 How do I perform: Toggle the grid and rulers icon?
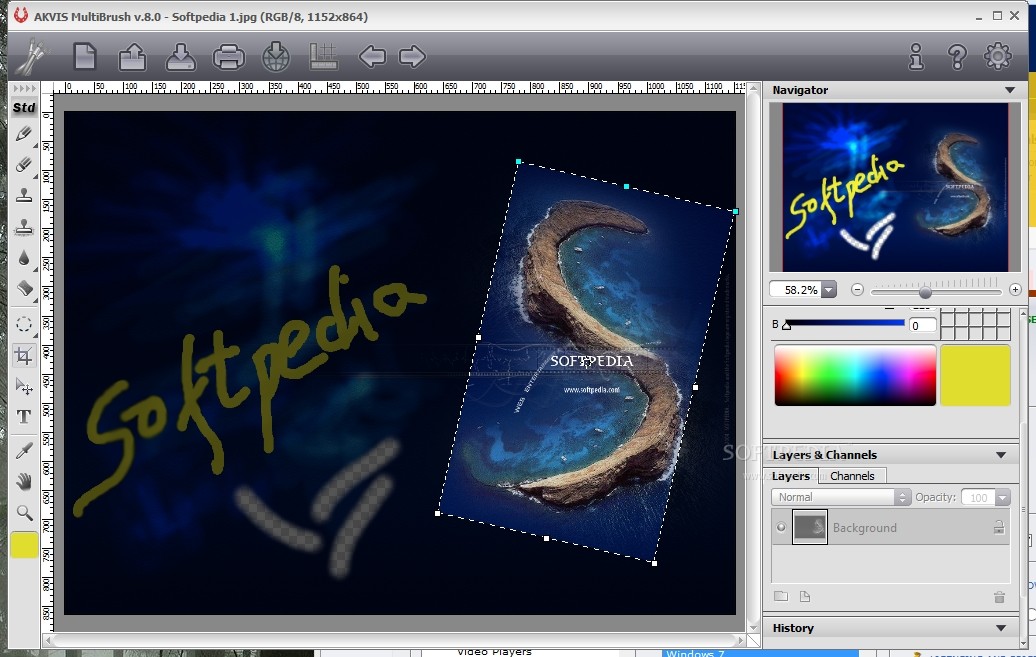[324, 56]
